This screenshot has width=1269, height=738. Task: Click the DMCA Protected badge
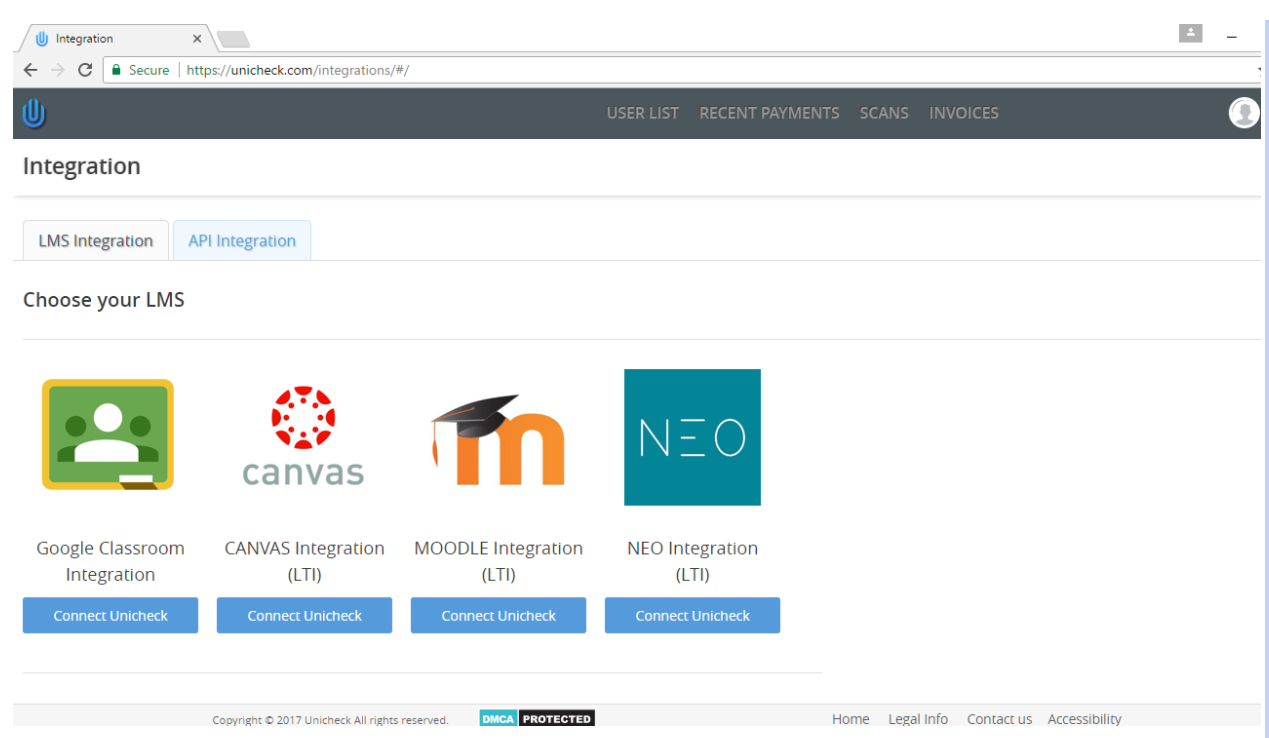pos(537,718)
